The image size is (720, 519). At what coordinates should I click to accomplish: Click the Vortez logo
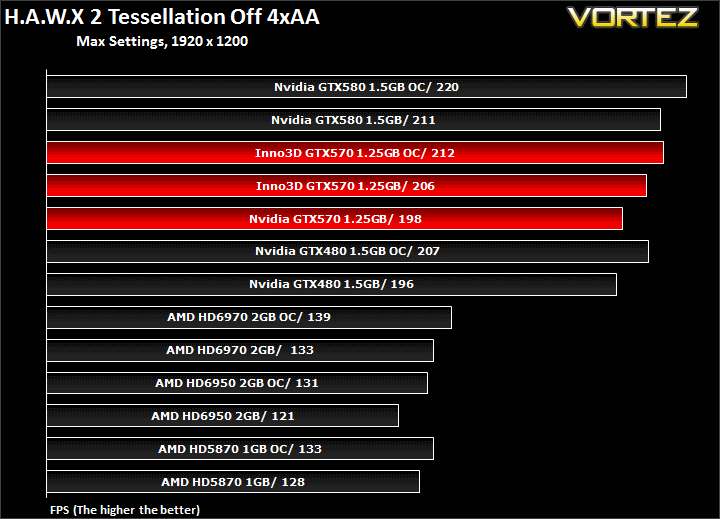pos(633,17)
